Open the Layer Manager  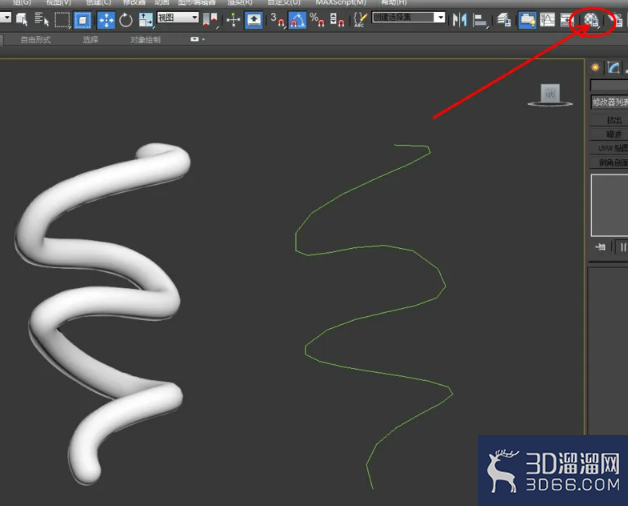(x=504, y=20)
